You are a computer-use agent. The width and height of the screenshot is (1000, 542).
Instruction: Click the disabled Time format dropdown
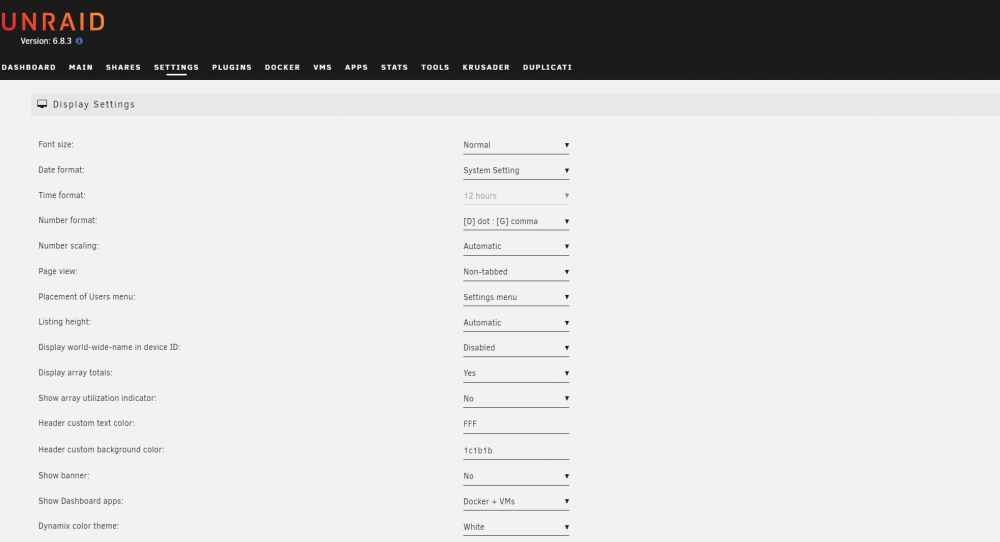(516, 196)
